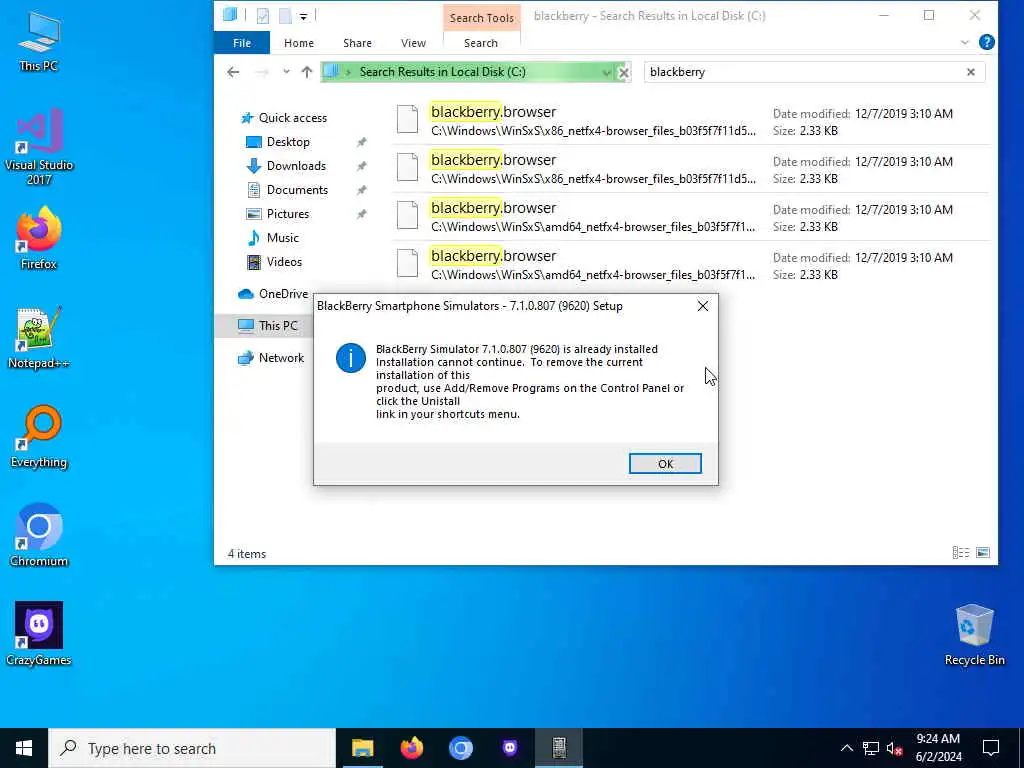Close the BlackBerry Smartphone Simulators Setup dialog
The width and height of the screenshot is (1024, 768).
tap(703, 306)
